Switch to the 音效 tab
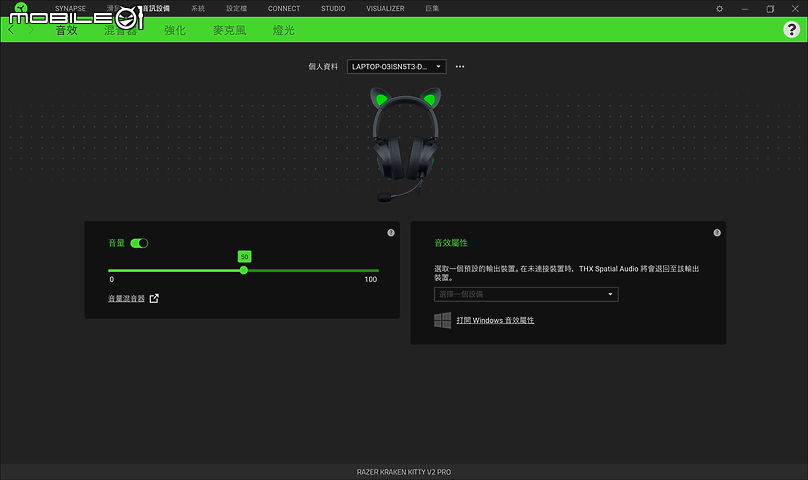This screenshot has height=480, width=808. [x=66, y=30]
